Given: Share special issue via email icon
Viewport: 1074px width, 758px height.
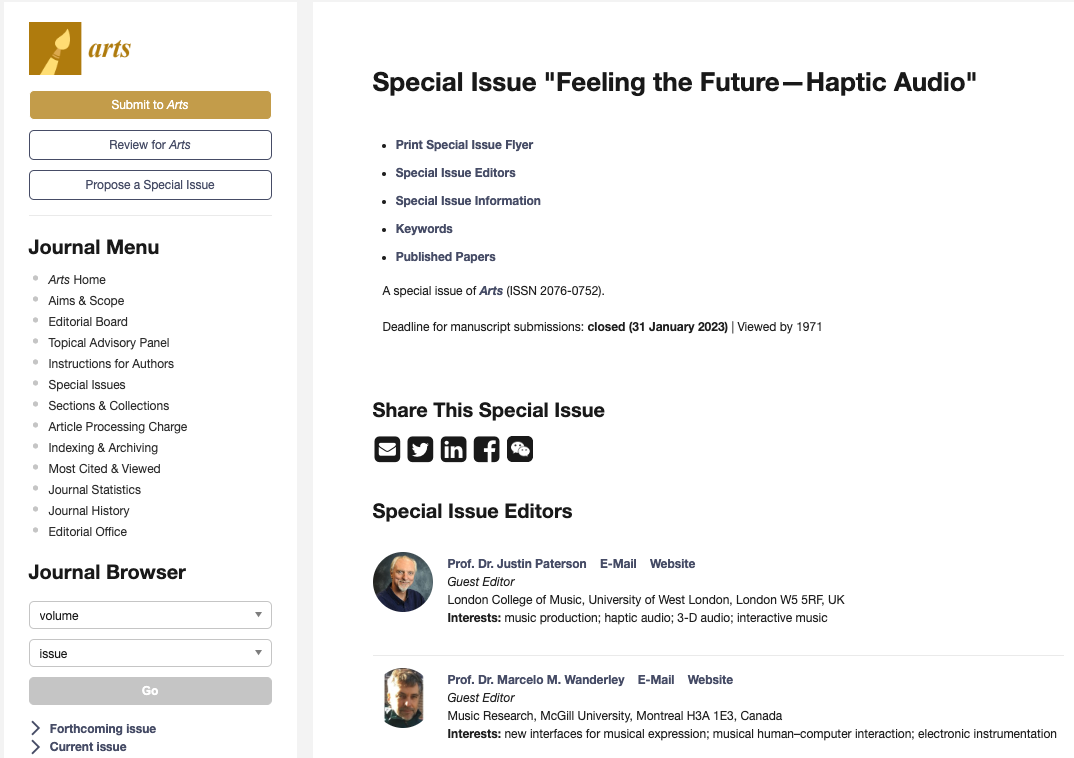Looking at the screenshot, I should 387,449.
